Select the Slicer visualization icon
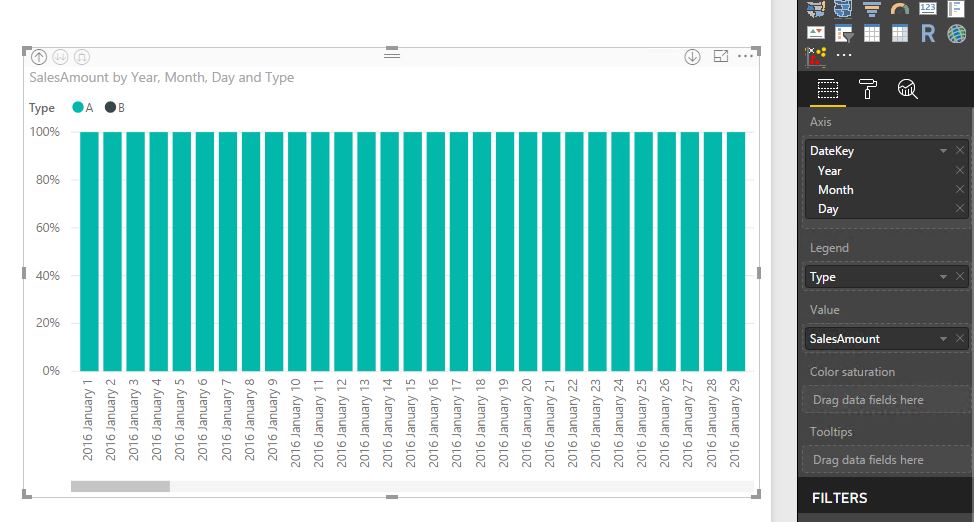Image resolution: width=974 pixels, height=522 pixels. [844, 34]
